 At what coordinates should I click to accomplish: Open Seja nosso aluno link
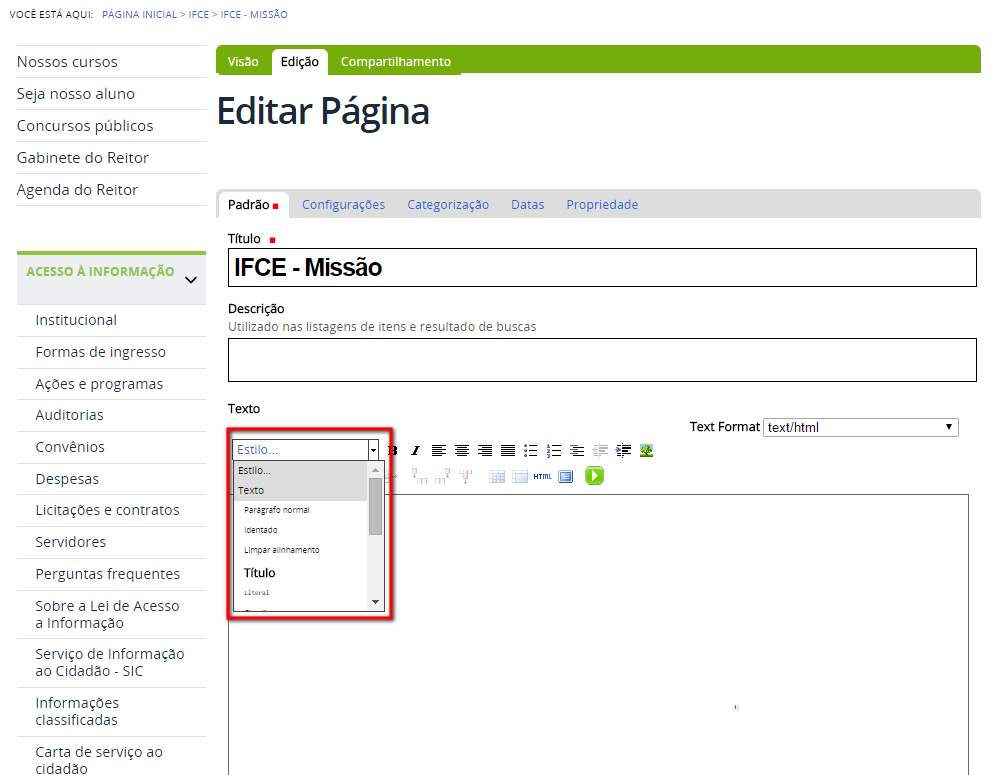pos(76,94)
